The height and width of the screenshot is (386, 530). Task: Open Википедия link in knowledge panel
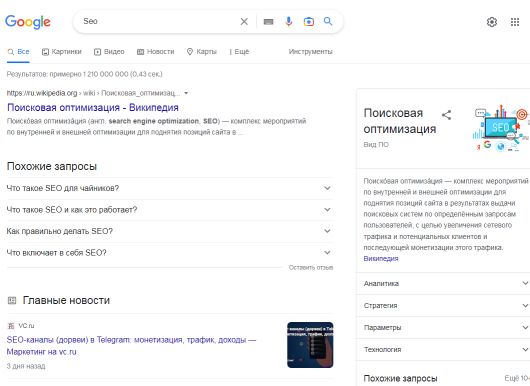381,259
